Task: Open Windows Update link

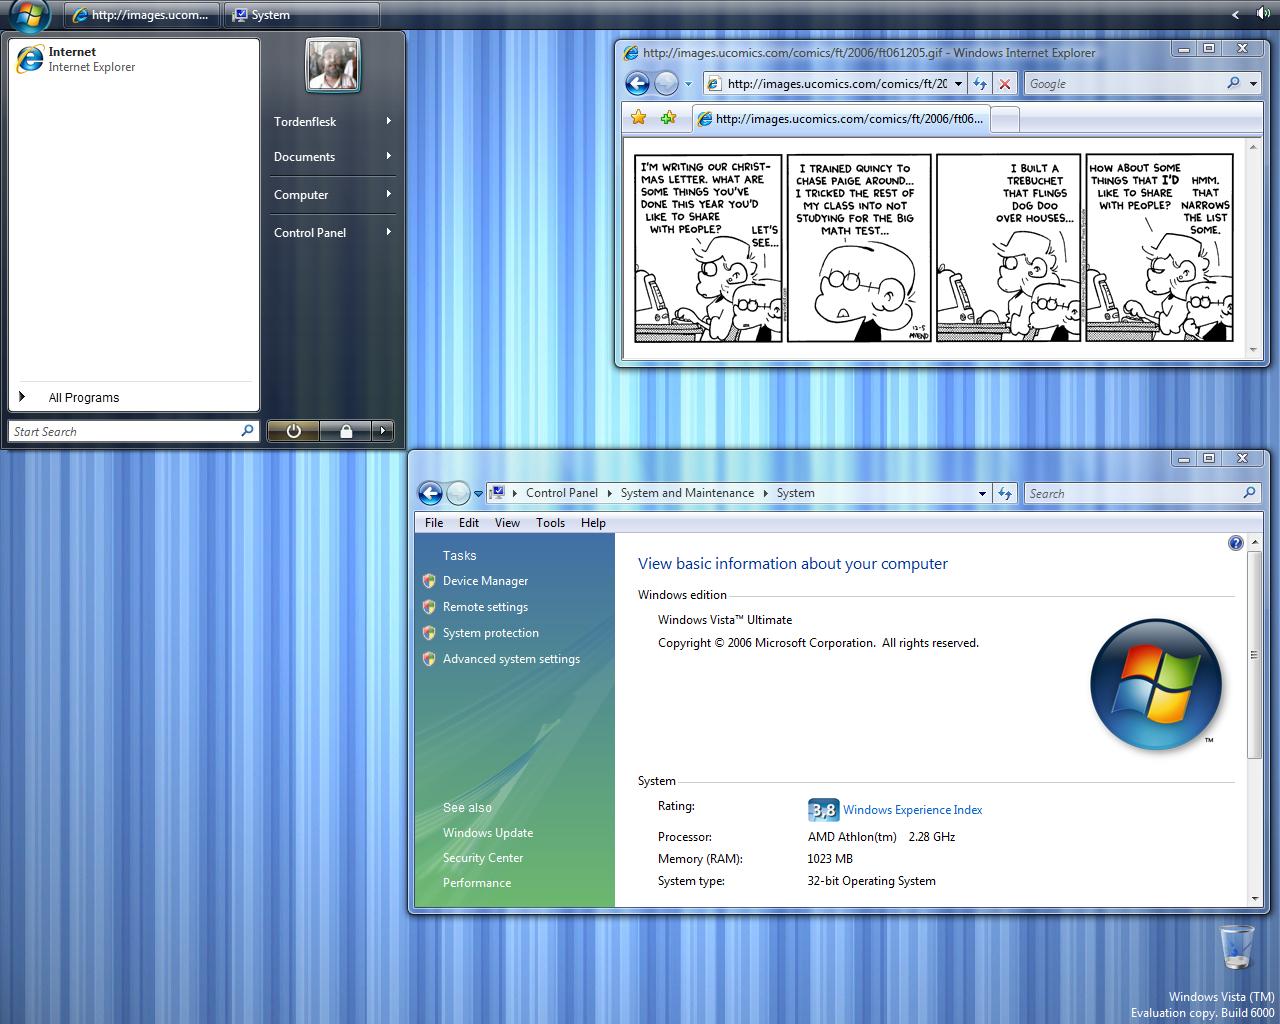Action: click(x=488, y=833)
